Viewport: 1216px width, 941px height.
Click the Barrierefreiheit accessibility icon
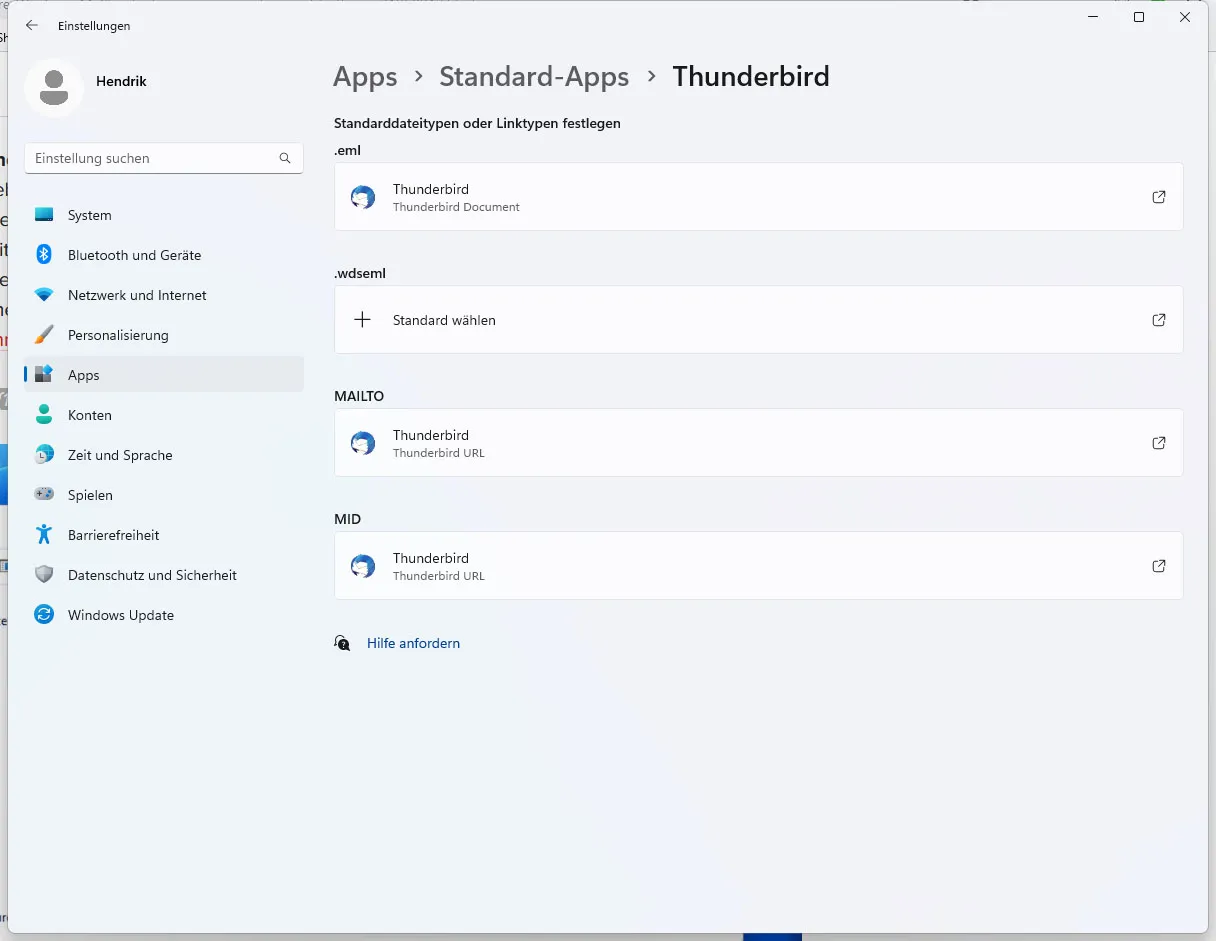click(x=44, y=535)
